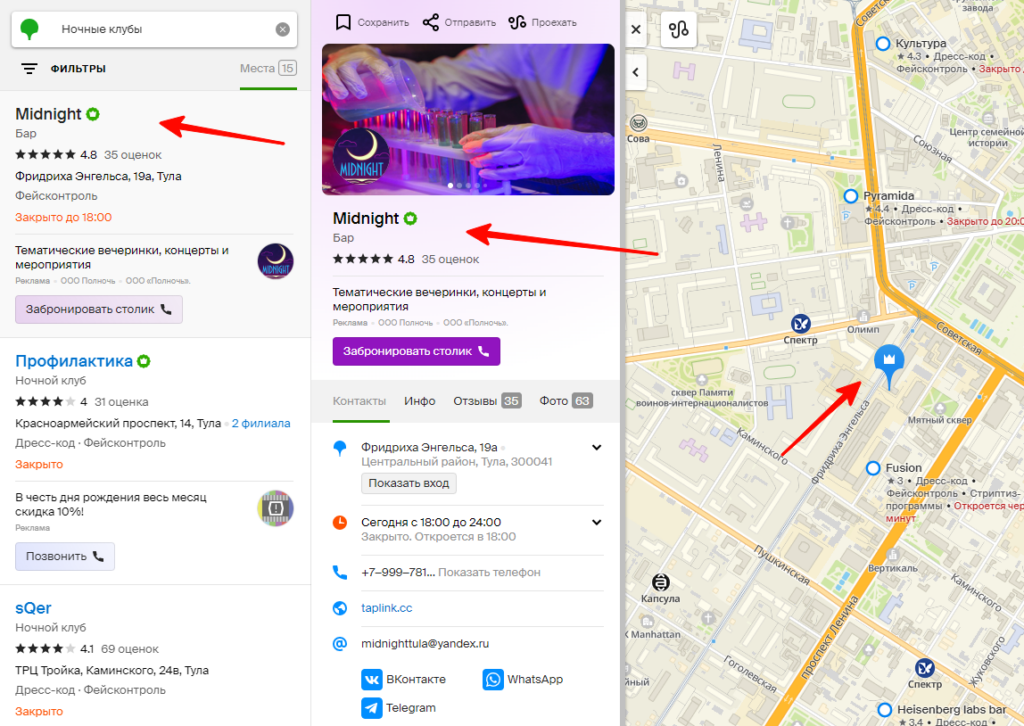Click the Позвонить button
This screenshot has width=1024, height=726.
click(65, 556)
